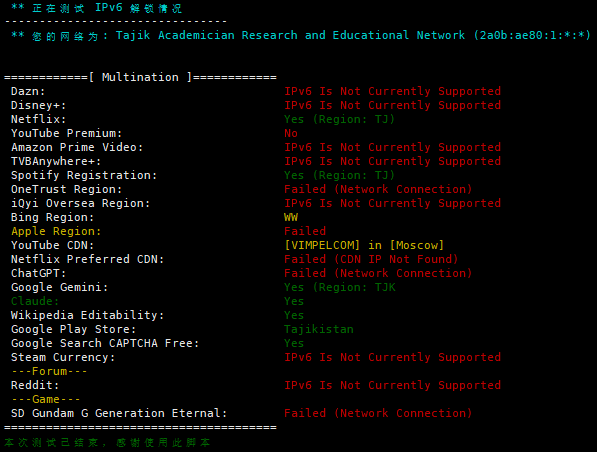Click the 'Google Gemini:' label
This screenshot has height=452, width=597.
(x=59, y=287)
